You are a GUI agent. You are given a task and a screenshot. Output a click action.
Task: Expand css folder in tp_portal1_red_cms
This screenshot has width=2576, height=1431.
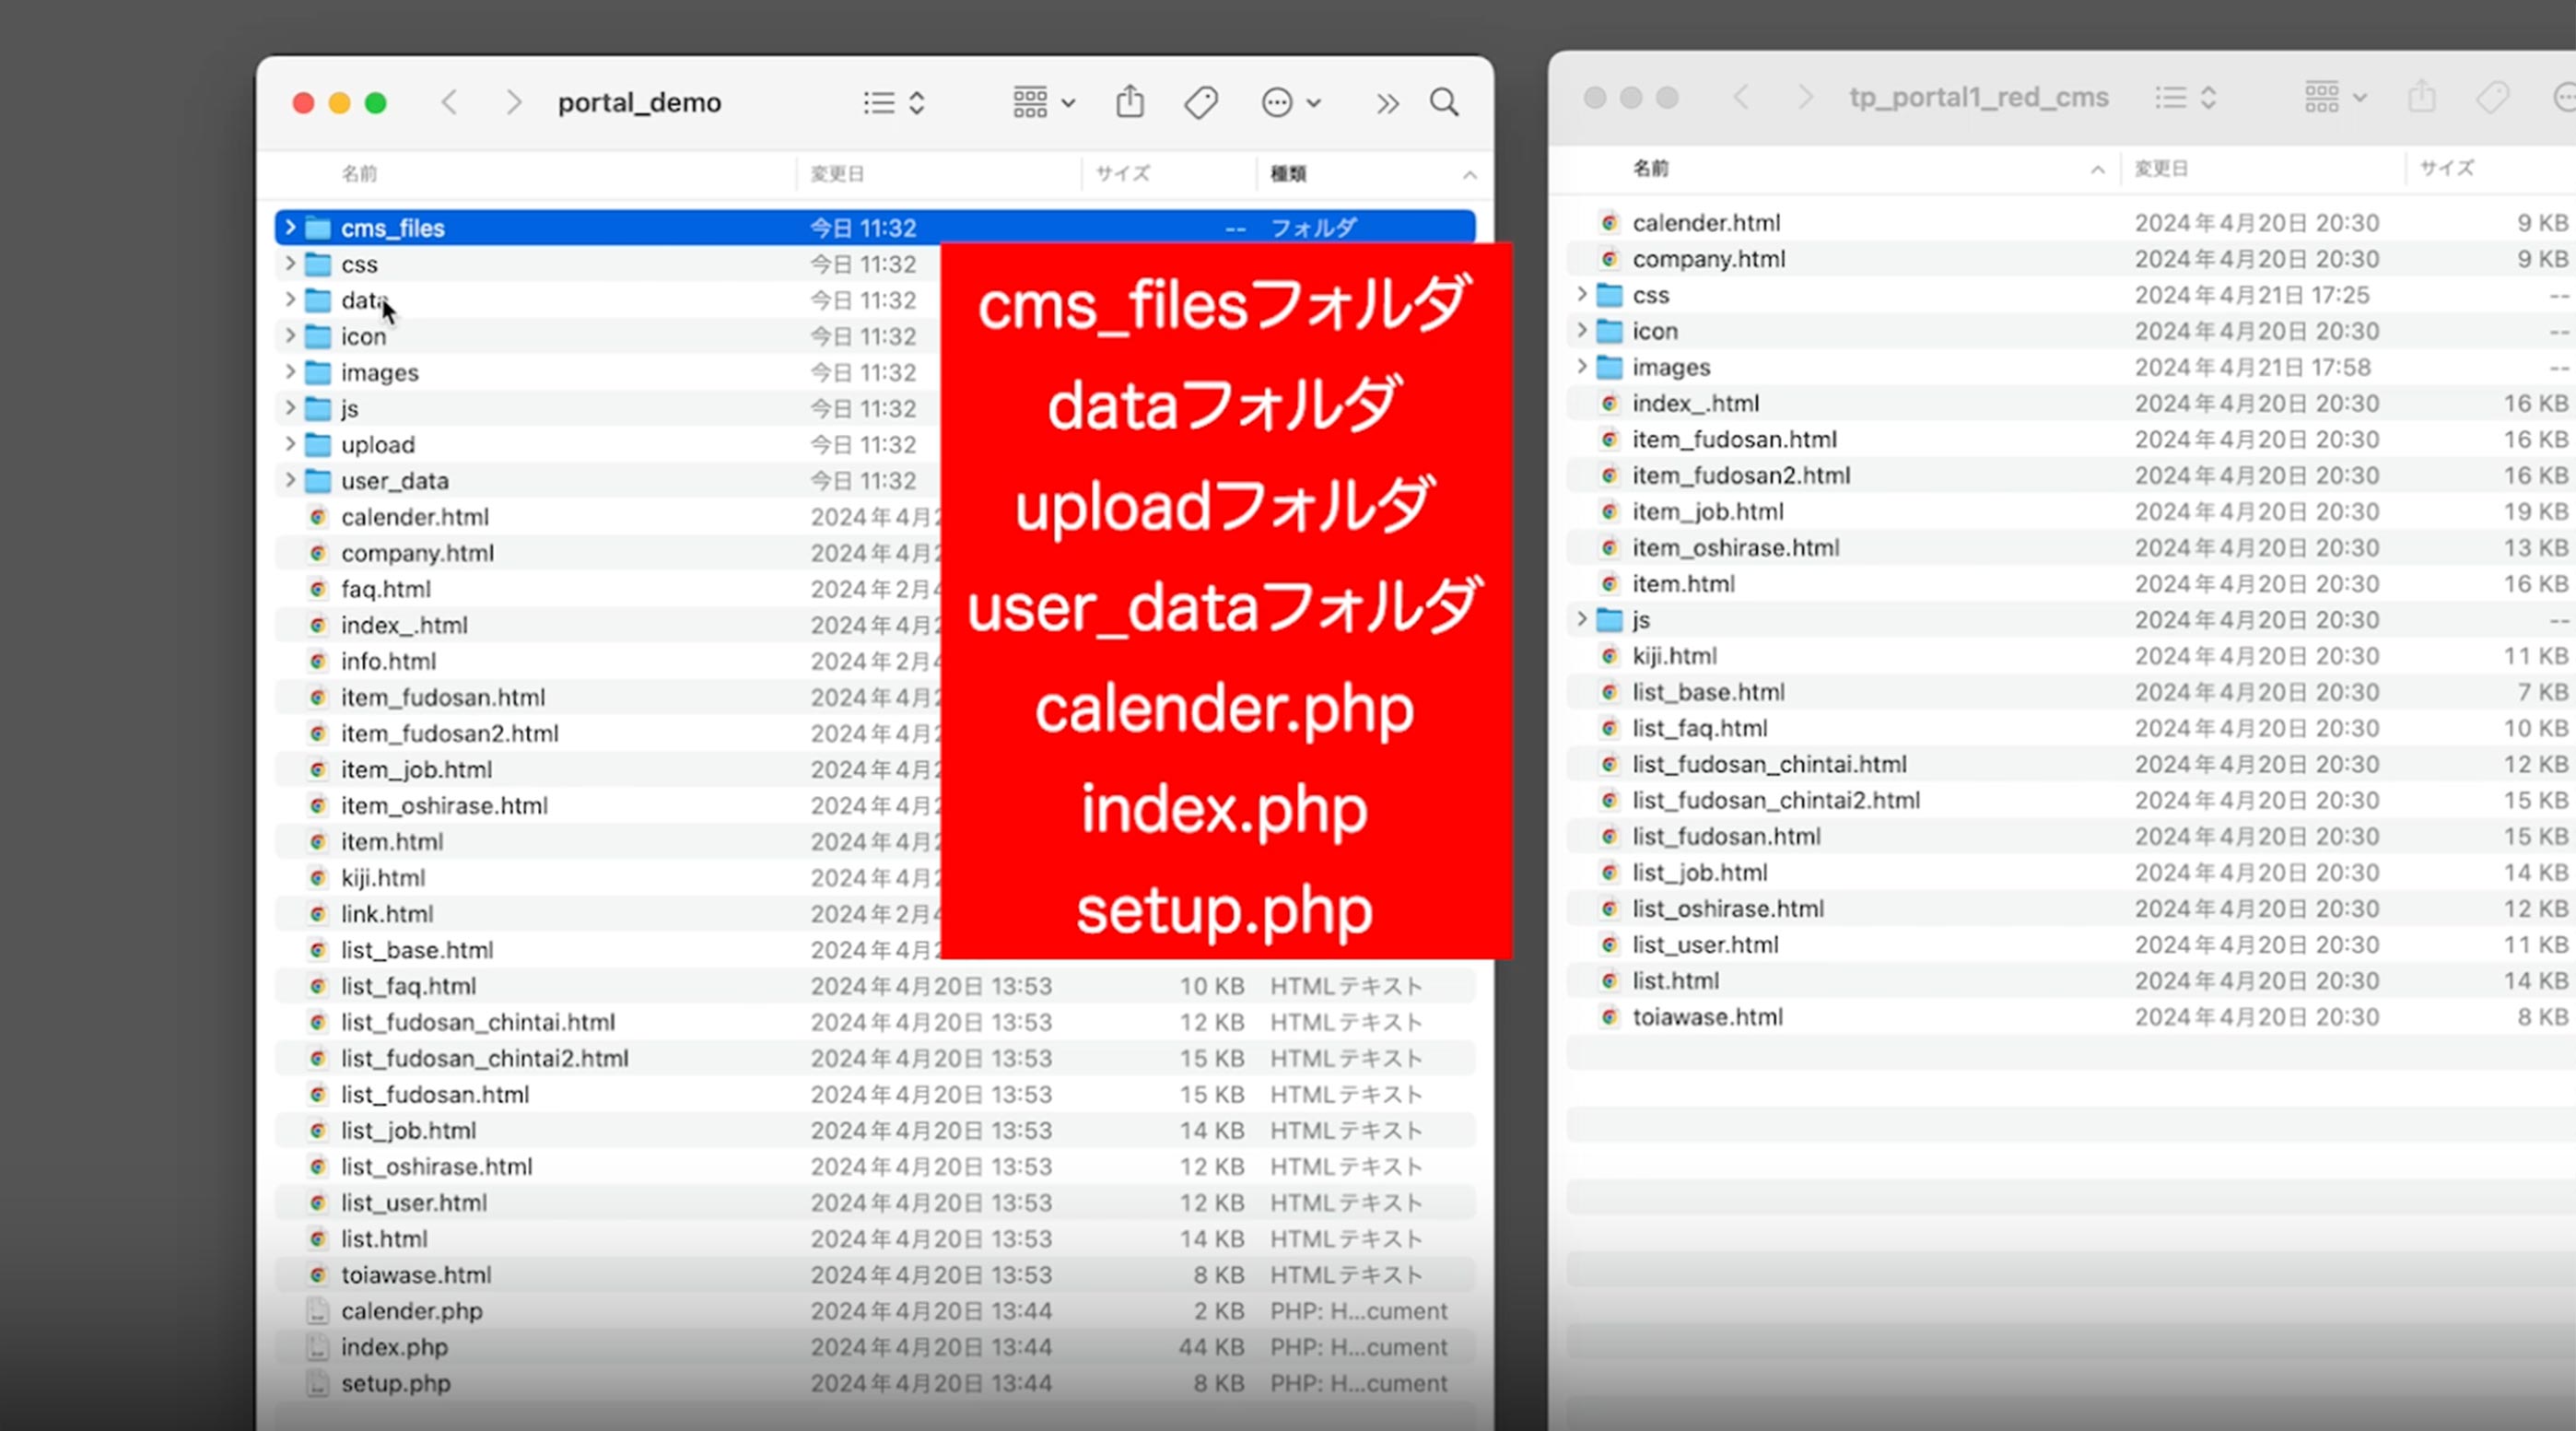click(x=1582, y=295)
